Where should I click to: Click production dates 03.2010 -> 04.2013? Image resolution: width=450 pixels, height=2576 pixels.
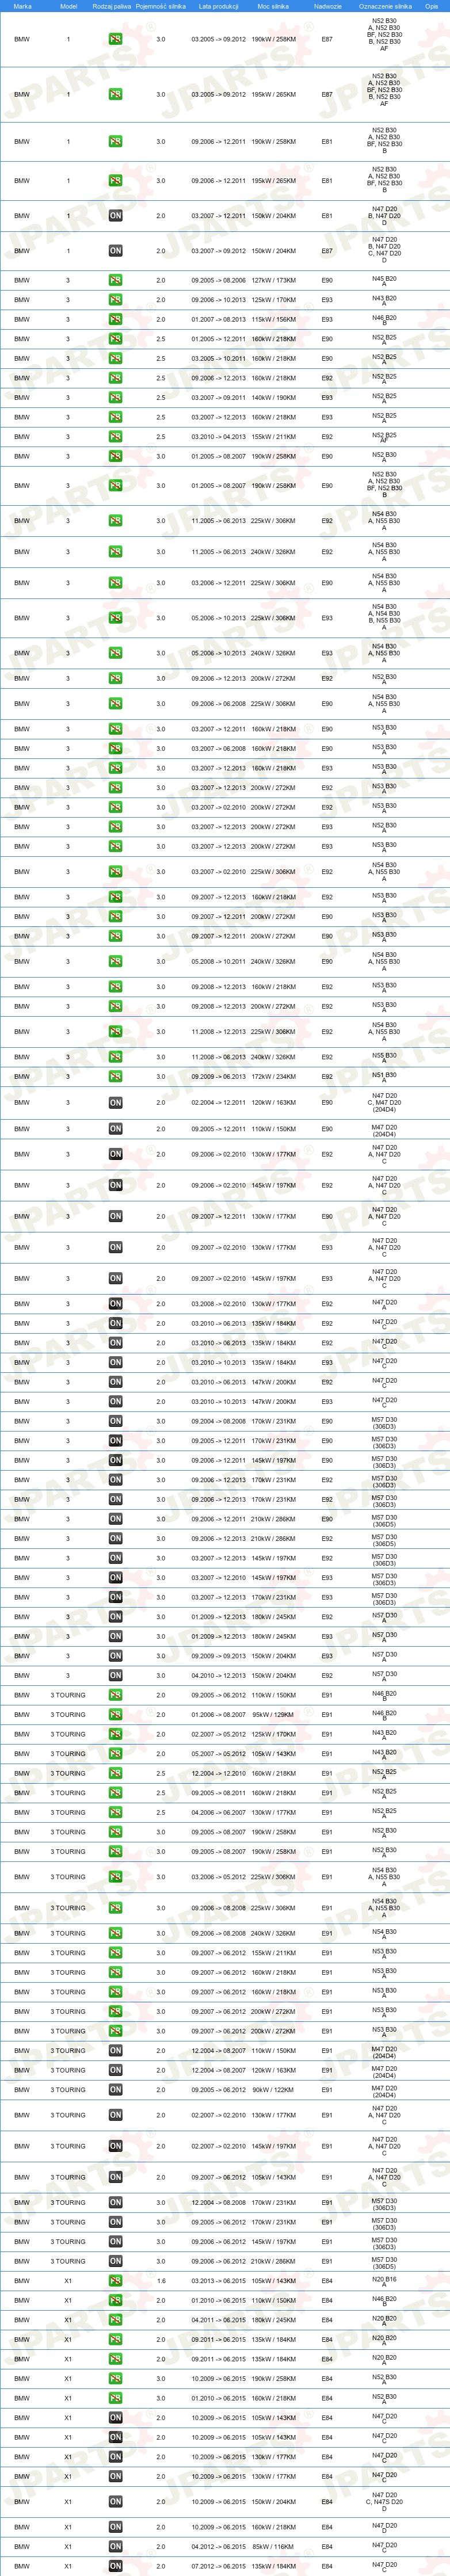[x=218, y=436]
